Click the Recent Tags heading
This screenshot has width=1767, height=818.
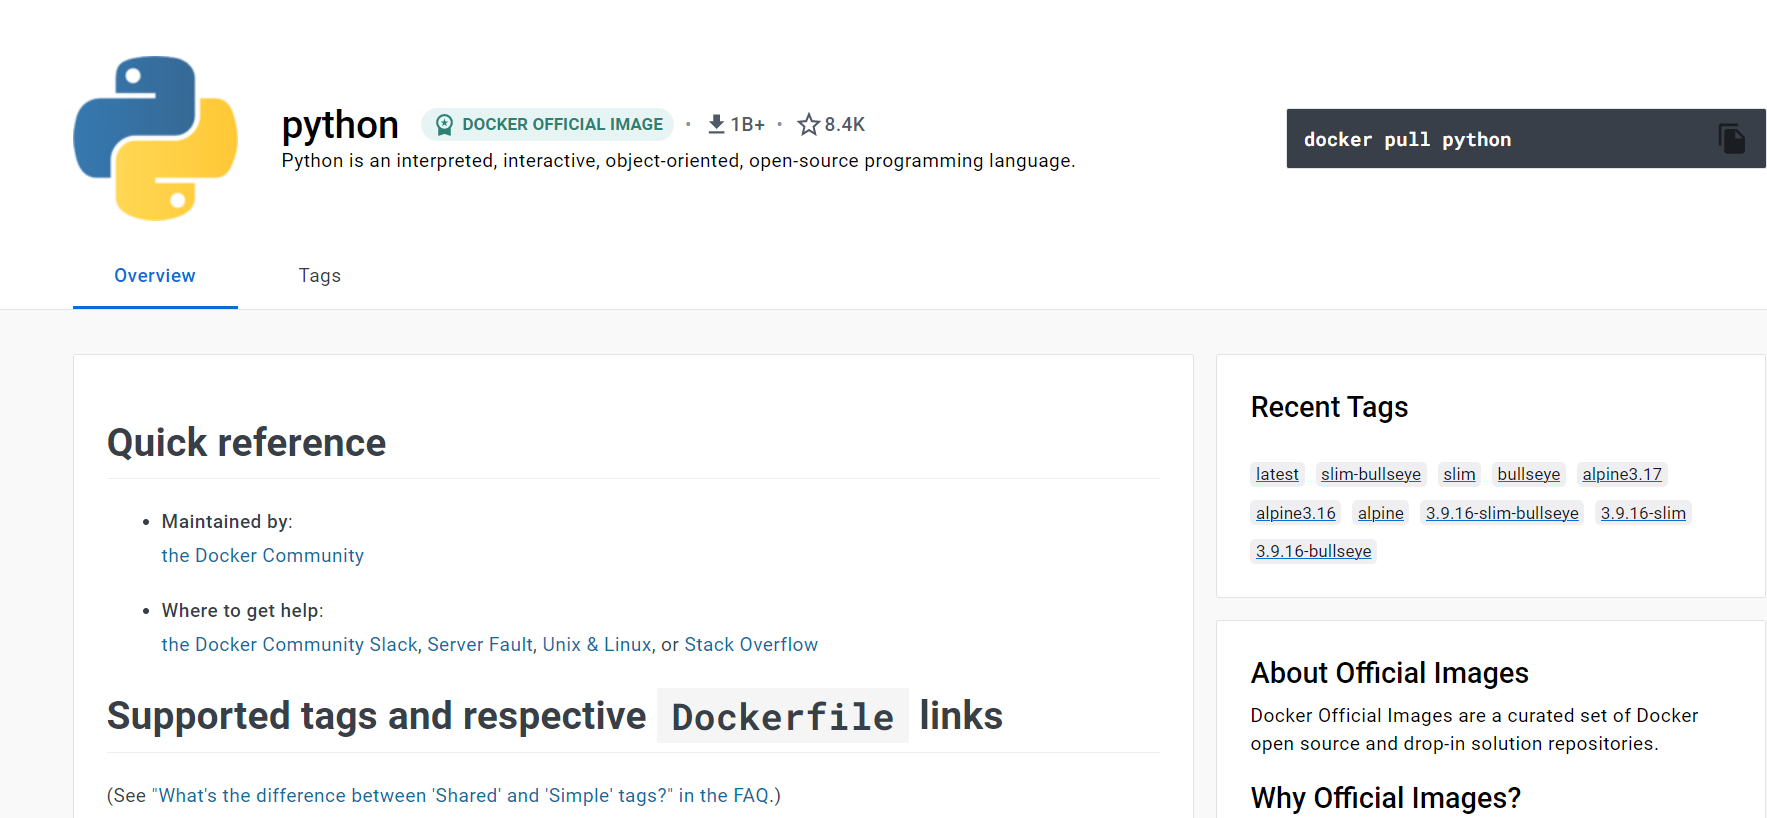pyautogui.click(x=1329, y=407)
